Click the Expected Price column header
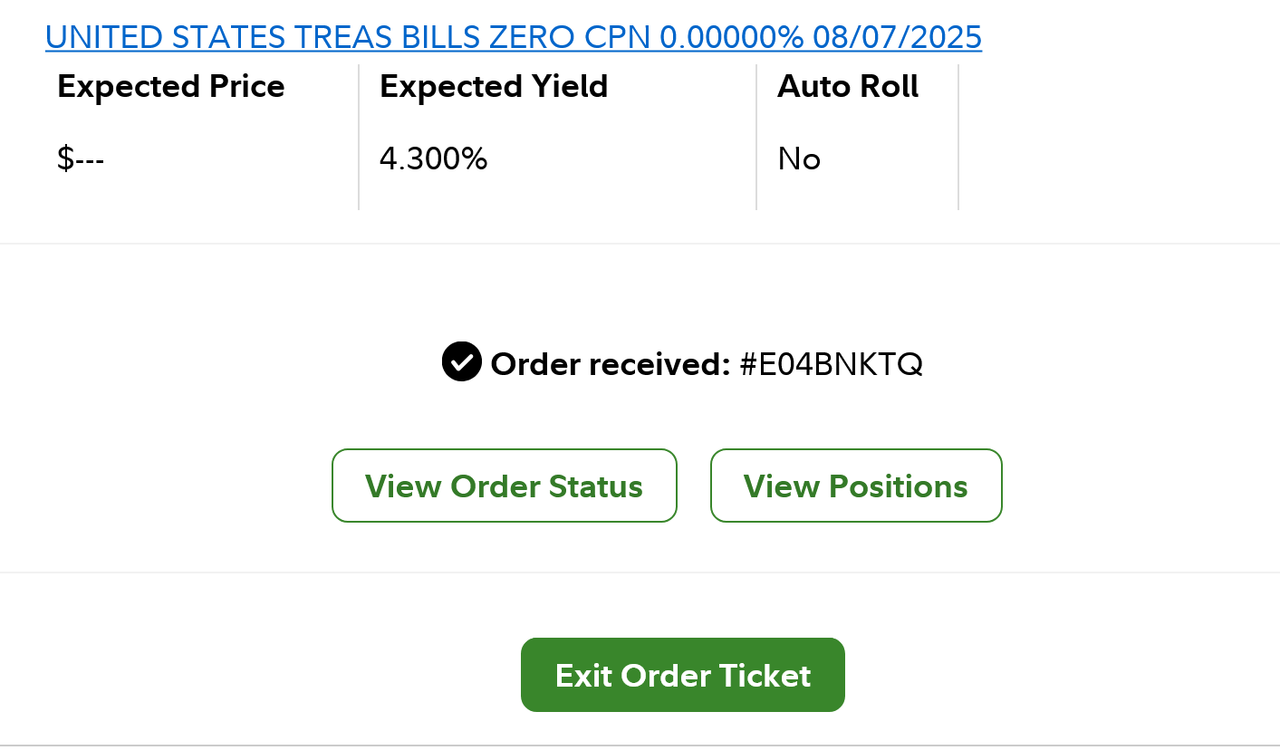The height and width of the screenshot is (750, 1280). pos(171,87)
